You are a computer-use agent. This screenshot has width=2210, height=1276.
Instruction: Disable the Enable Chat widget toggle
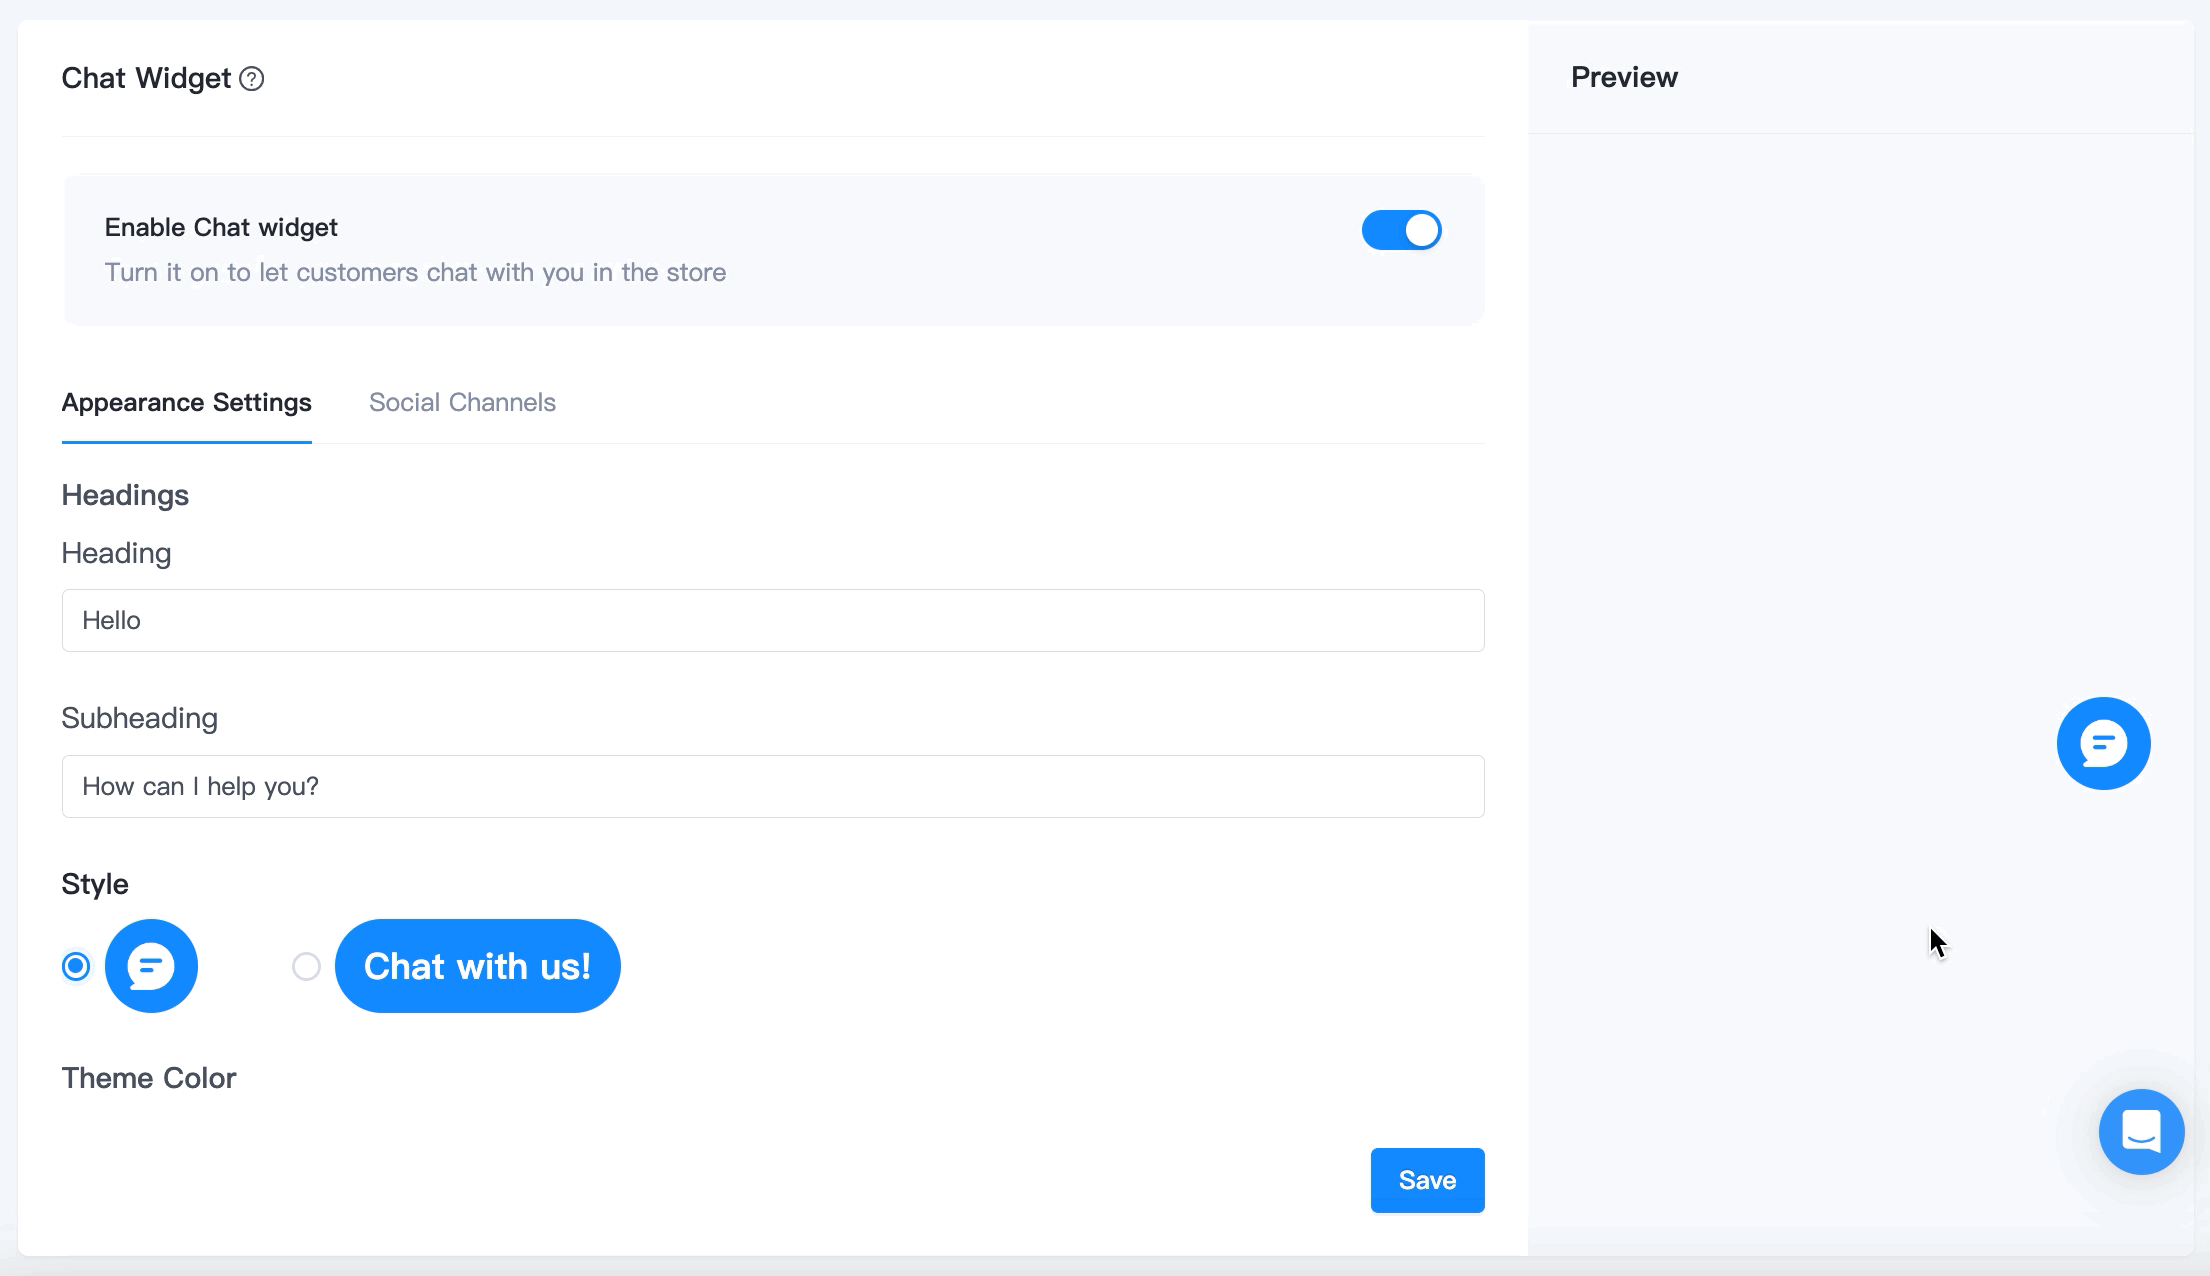tap(1400, 229)
